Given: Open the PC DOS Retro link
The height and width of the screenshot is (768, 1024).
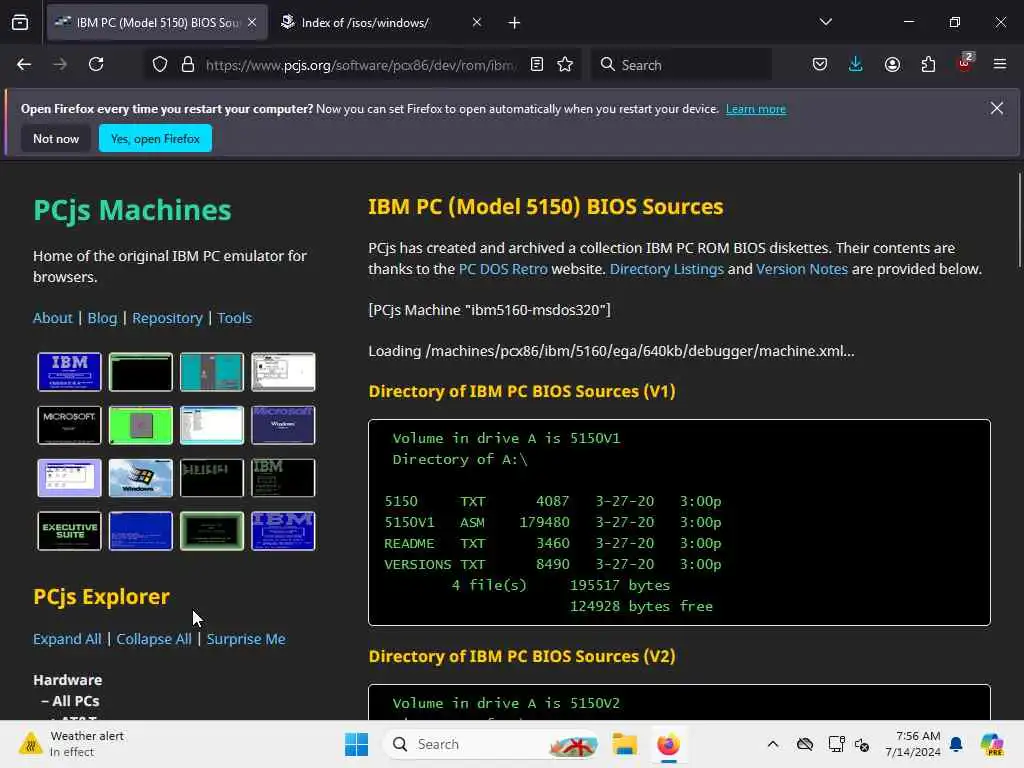Looking at the screenshot, I should (503, 269).
